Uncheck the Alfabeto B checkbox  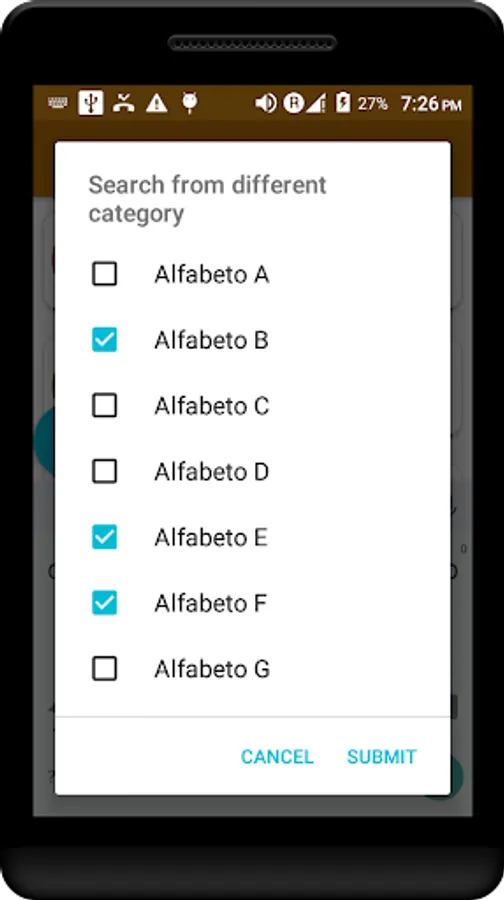(x=104, y=340)
